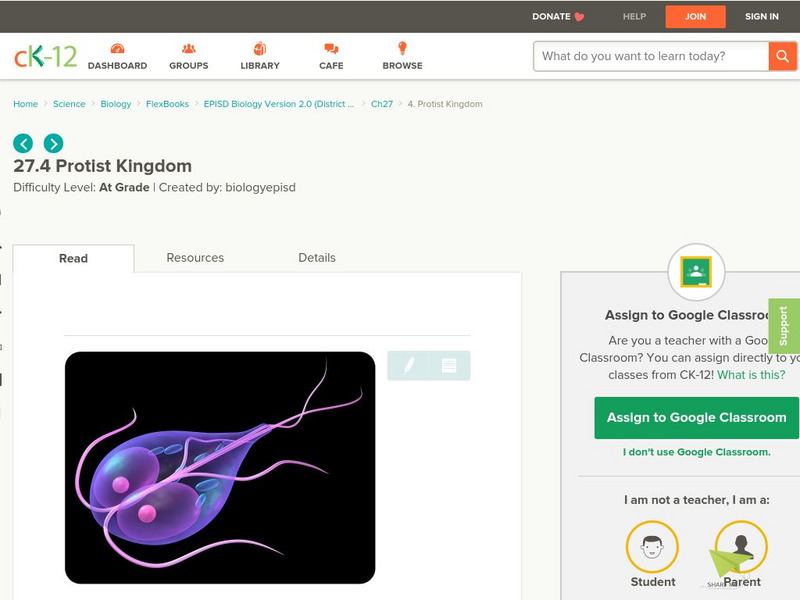Open the notes tool on the image
The height and width of the screenshot is (600, 800).
click(x=448, y=366)
